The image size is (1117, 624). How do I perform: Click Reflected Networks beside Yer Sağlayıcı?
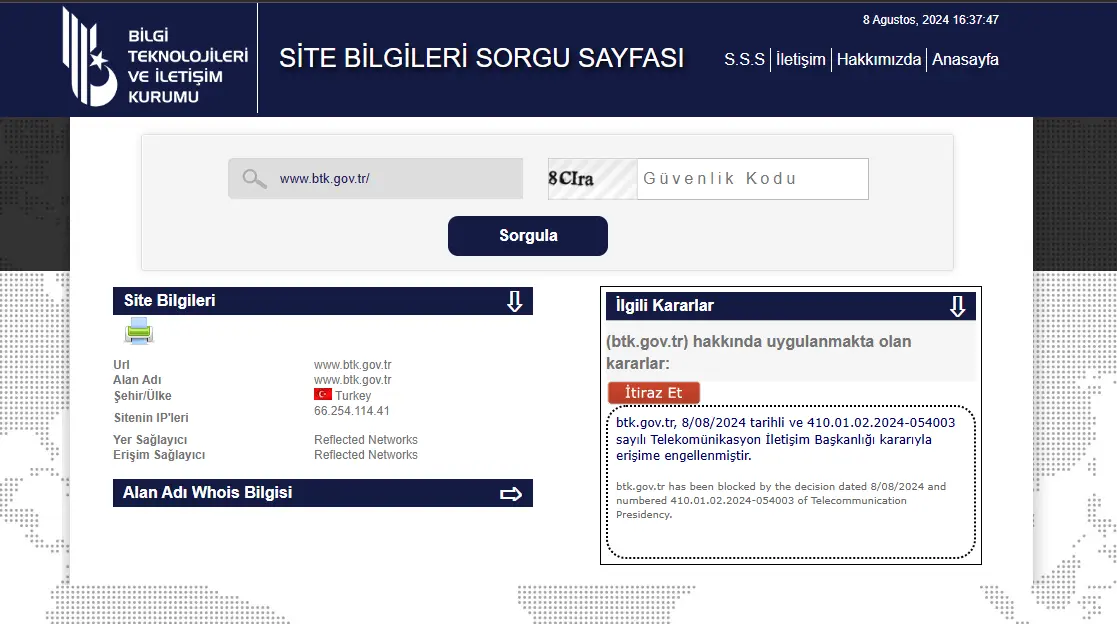[x=365, y=440]
